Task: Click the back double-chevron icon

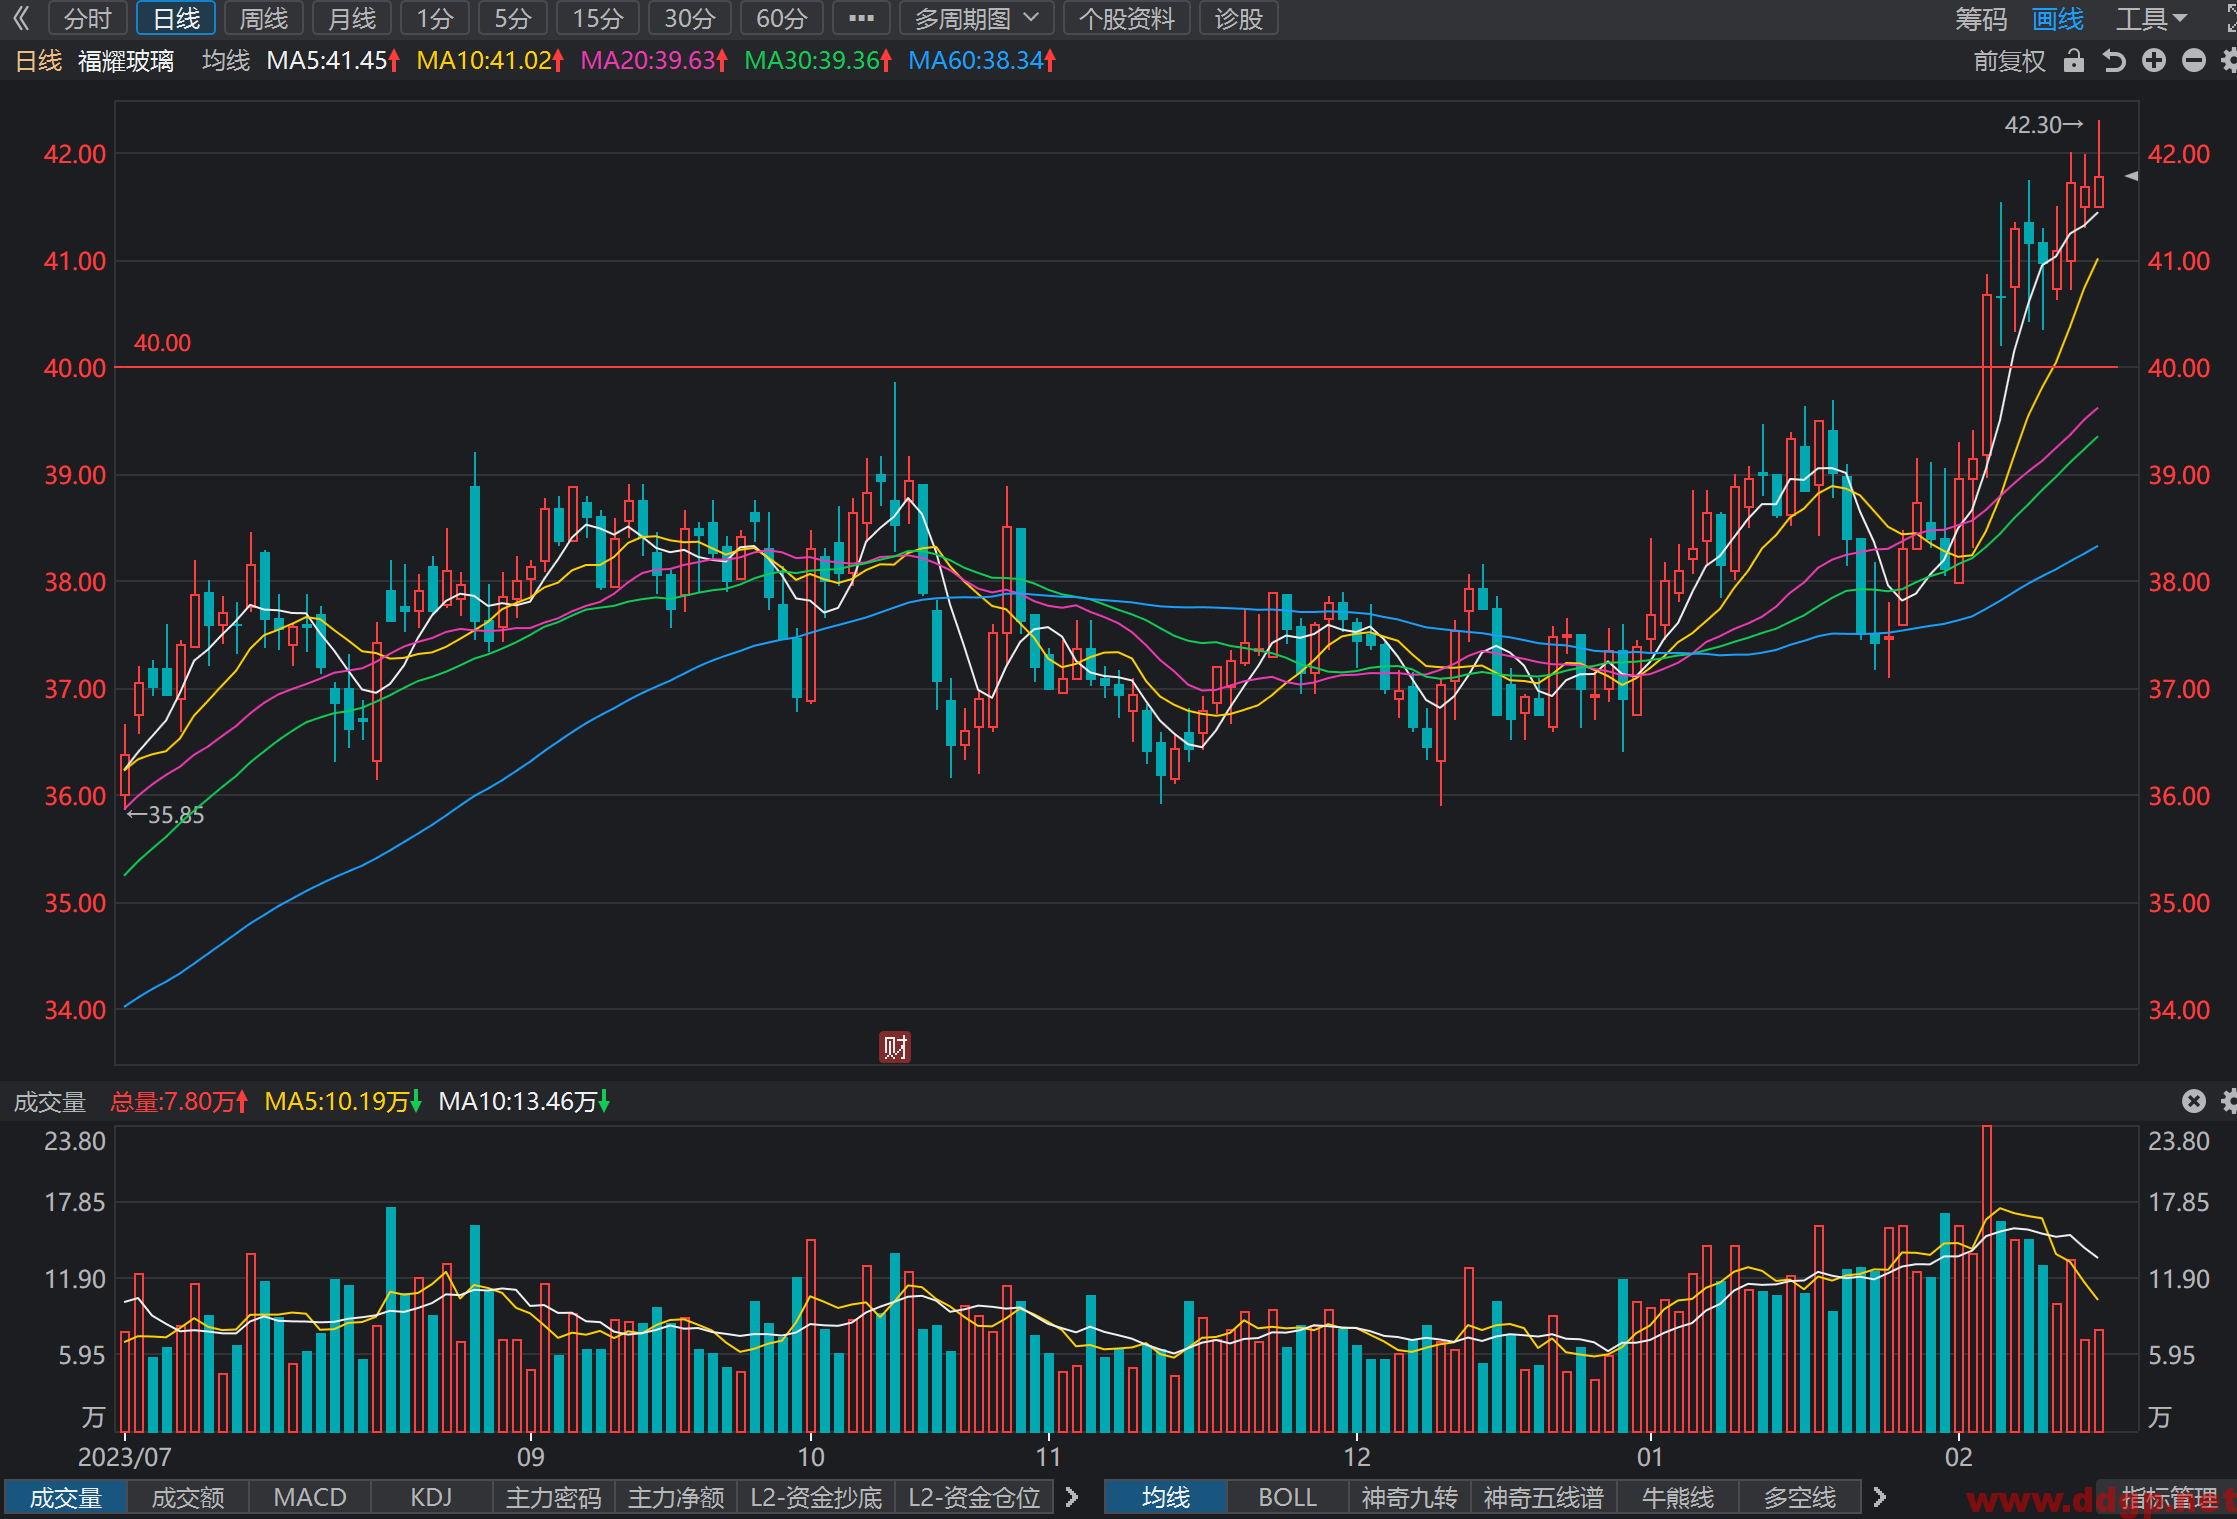Action: (21, 18)
